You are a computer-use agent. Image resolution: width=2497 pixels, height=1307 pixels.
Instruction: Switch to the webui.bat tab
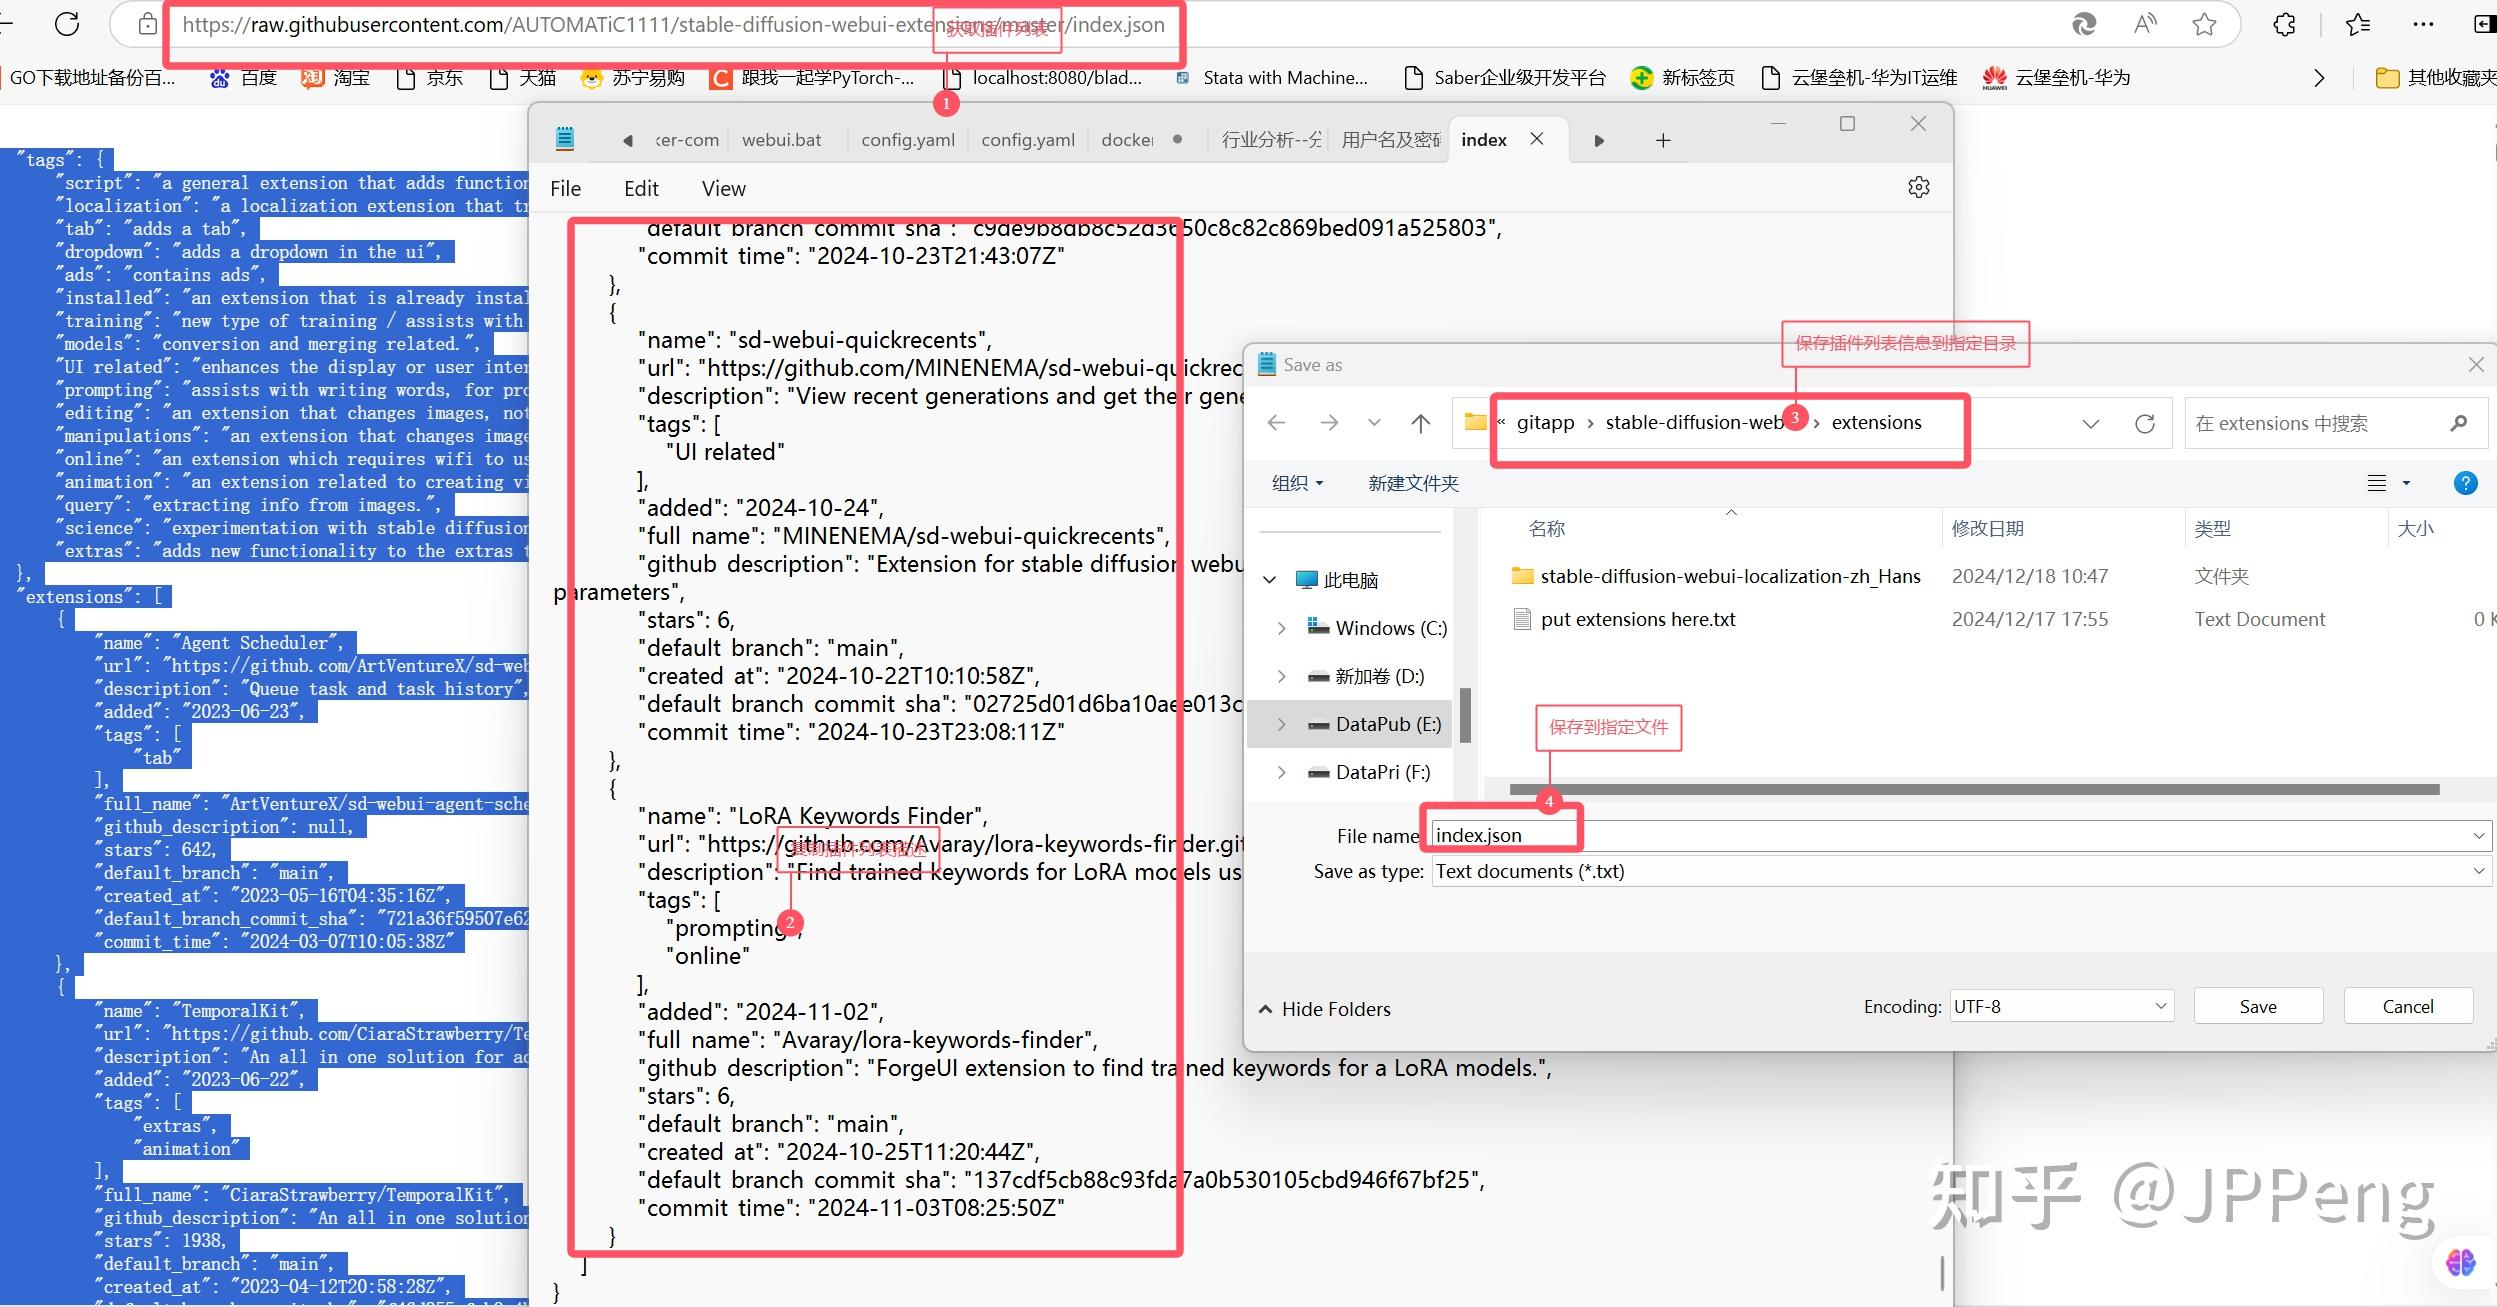pyautogui.click(x=781, y=140)
